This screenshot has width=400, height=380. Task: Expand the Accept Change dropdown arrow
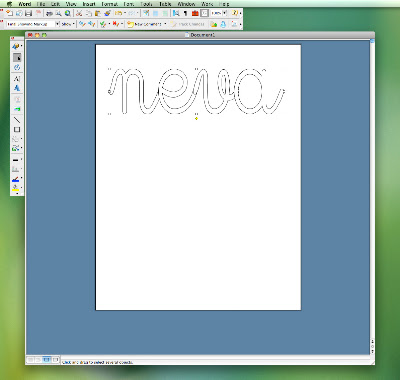(x=109, y=24)
